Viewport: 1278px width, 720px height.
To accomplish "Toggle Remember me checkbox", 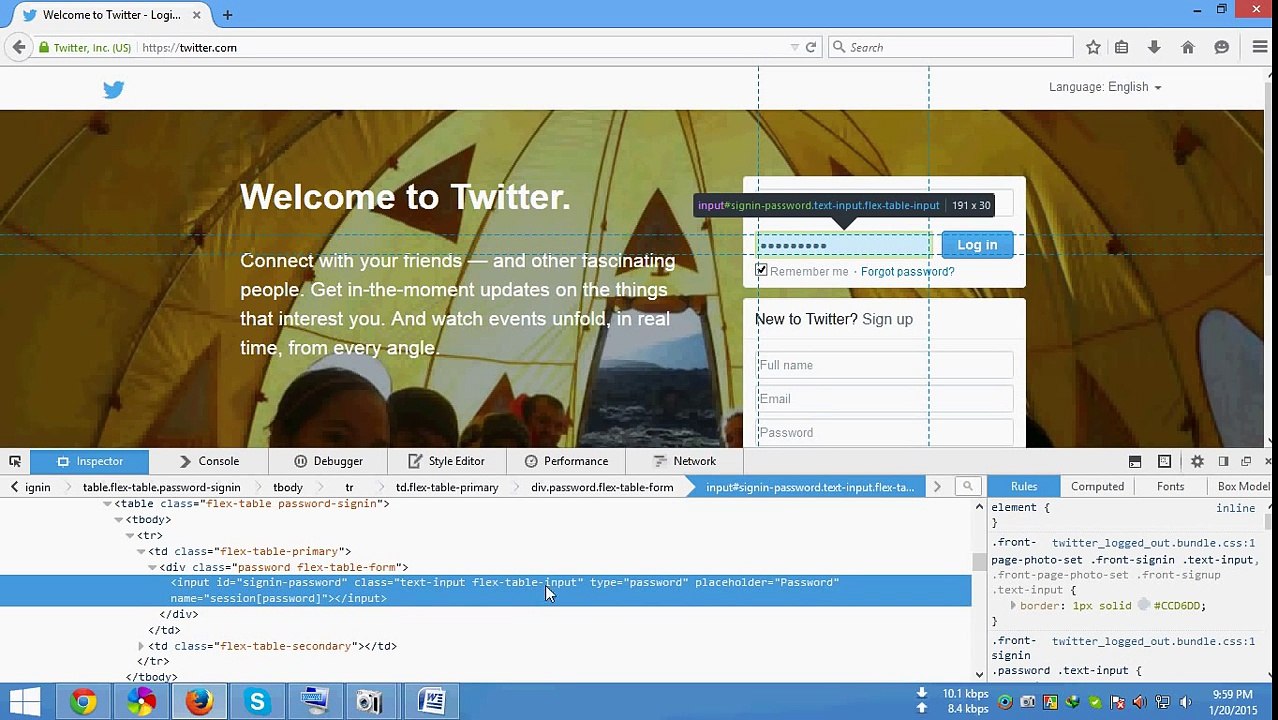I will [761, 271].
